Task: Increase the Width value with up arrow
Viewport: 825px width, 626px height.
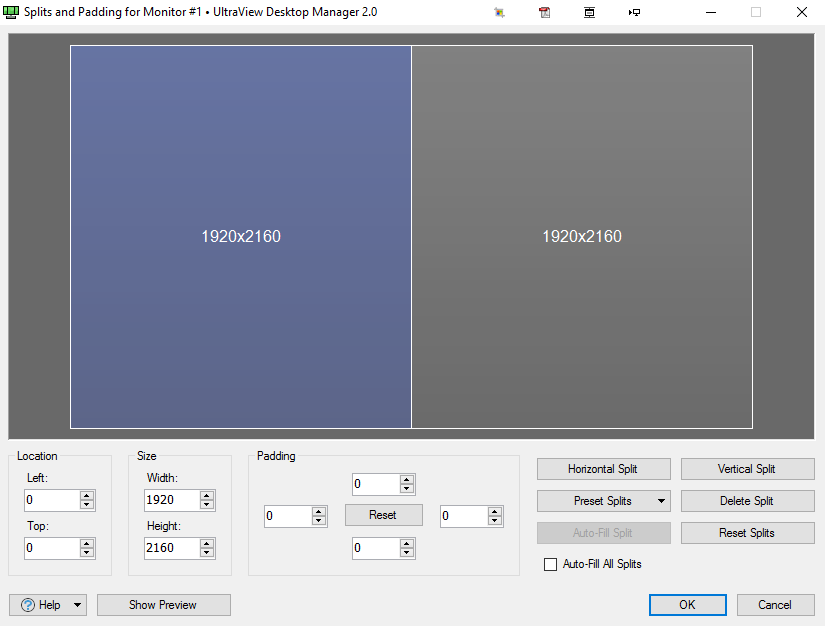Action: click(206, 495)
